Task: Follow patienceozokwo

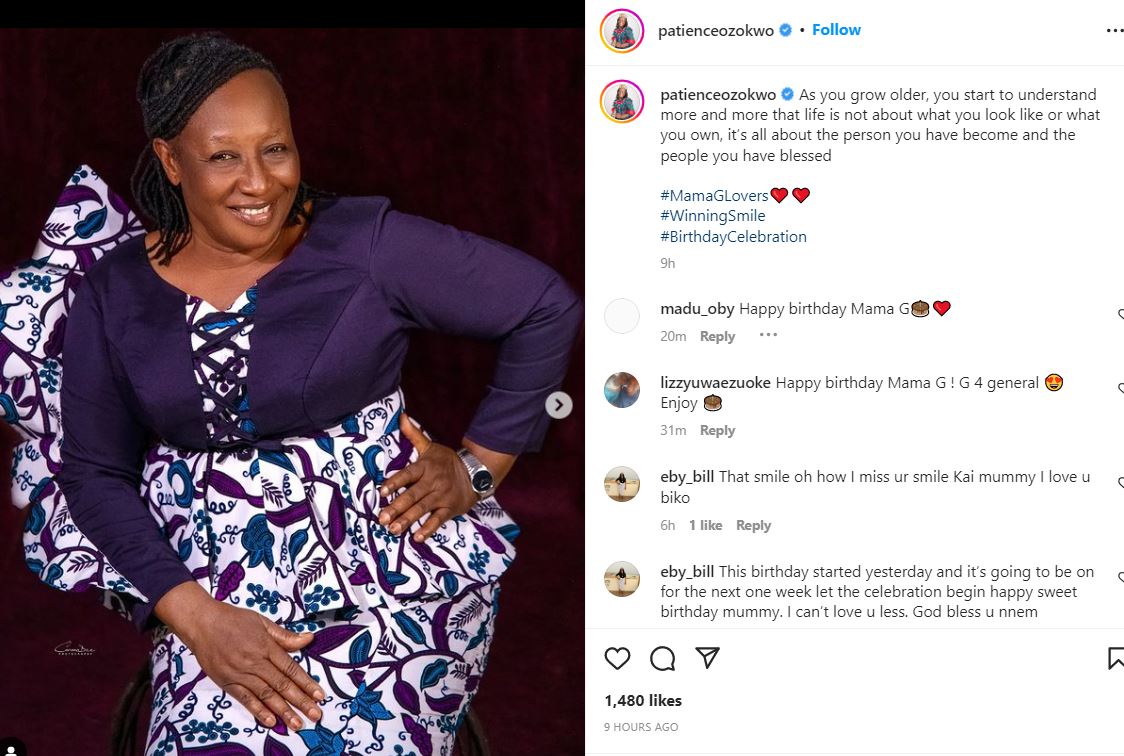Action: [x=836, y=30]
